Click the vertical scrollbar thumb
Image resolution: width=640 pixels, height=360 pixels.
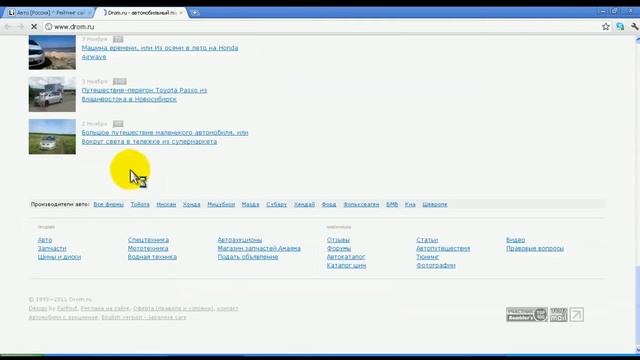click(638, 306)
